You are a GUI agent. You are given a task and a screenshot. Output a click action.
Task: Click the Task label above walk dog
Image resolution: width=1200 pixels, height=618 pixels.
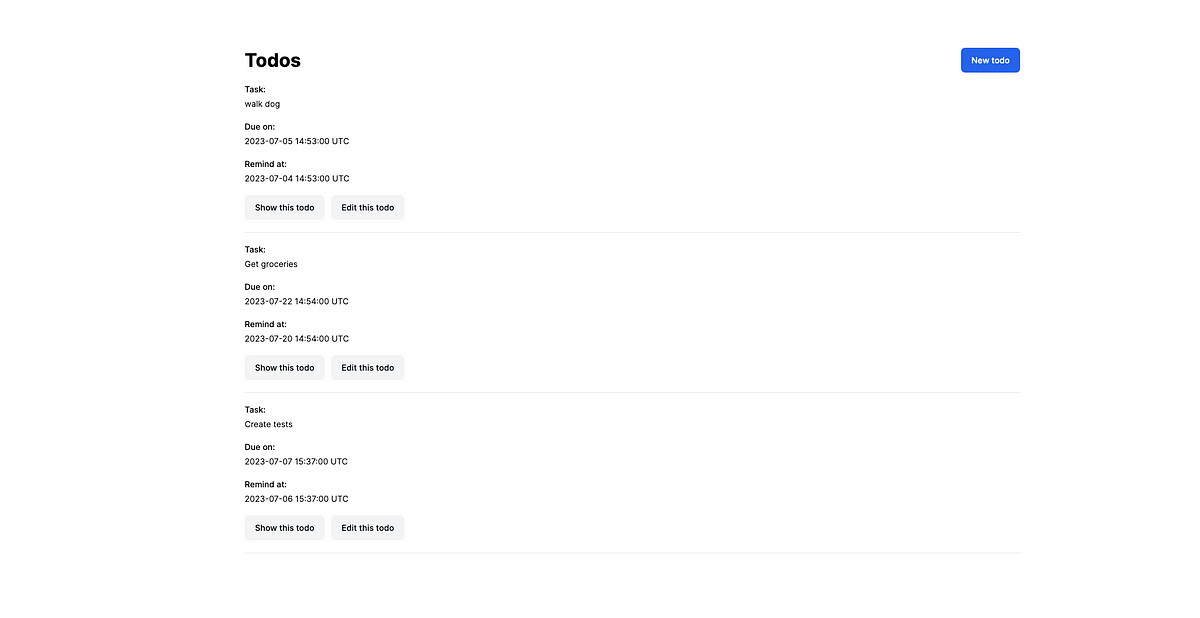255,89
